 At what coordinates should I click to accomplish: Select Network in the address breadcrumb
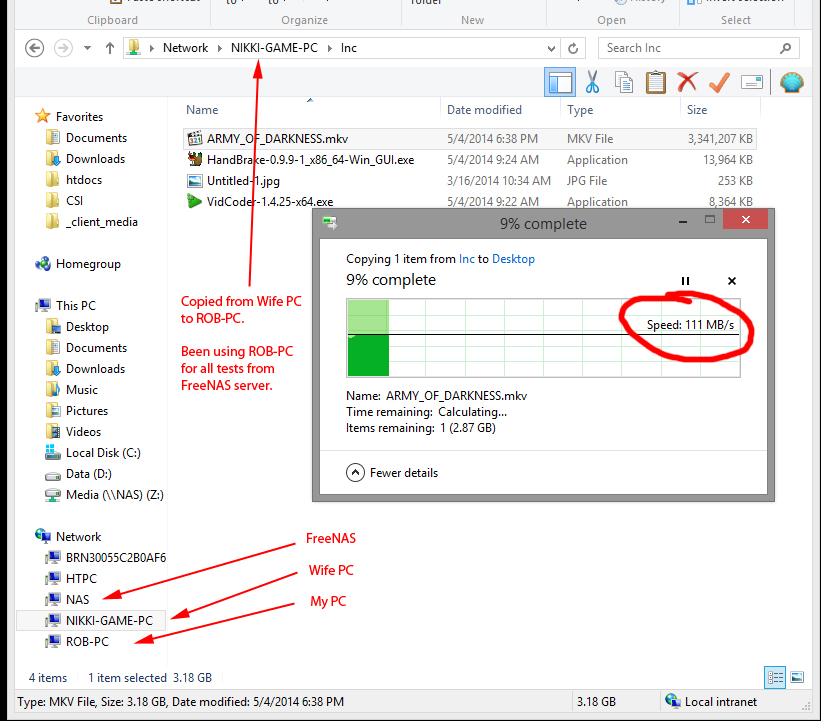(185, 48)
